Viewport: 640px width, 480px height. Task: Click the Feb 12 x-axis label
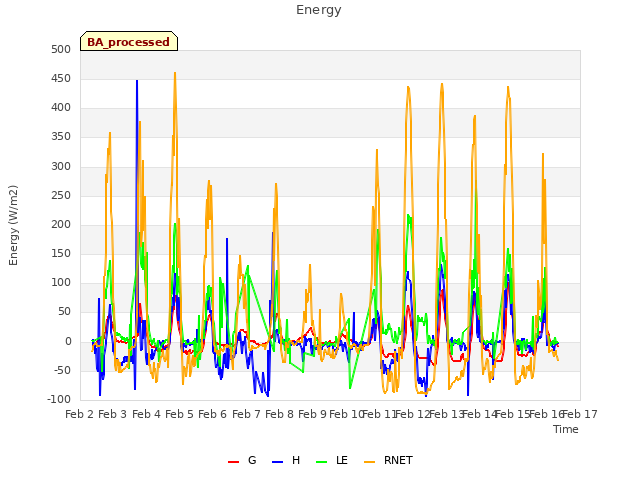point(413,414)
